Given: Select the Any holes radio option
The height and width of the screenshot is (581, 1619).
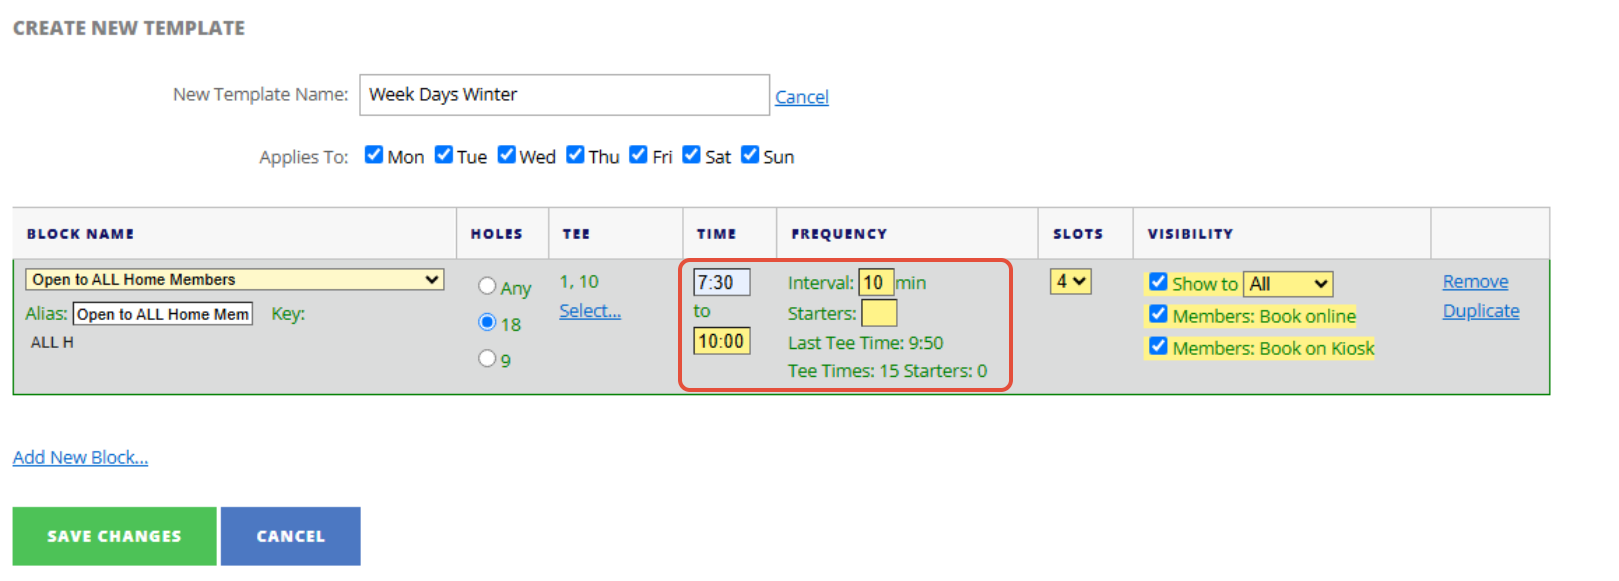Looking at the screenshot, I should 487,286.
